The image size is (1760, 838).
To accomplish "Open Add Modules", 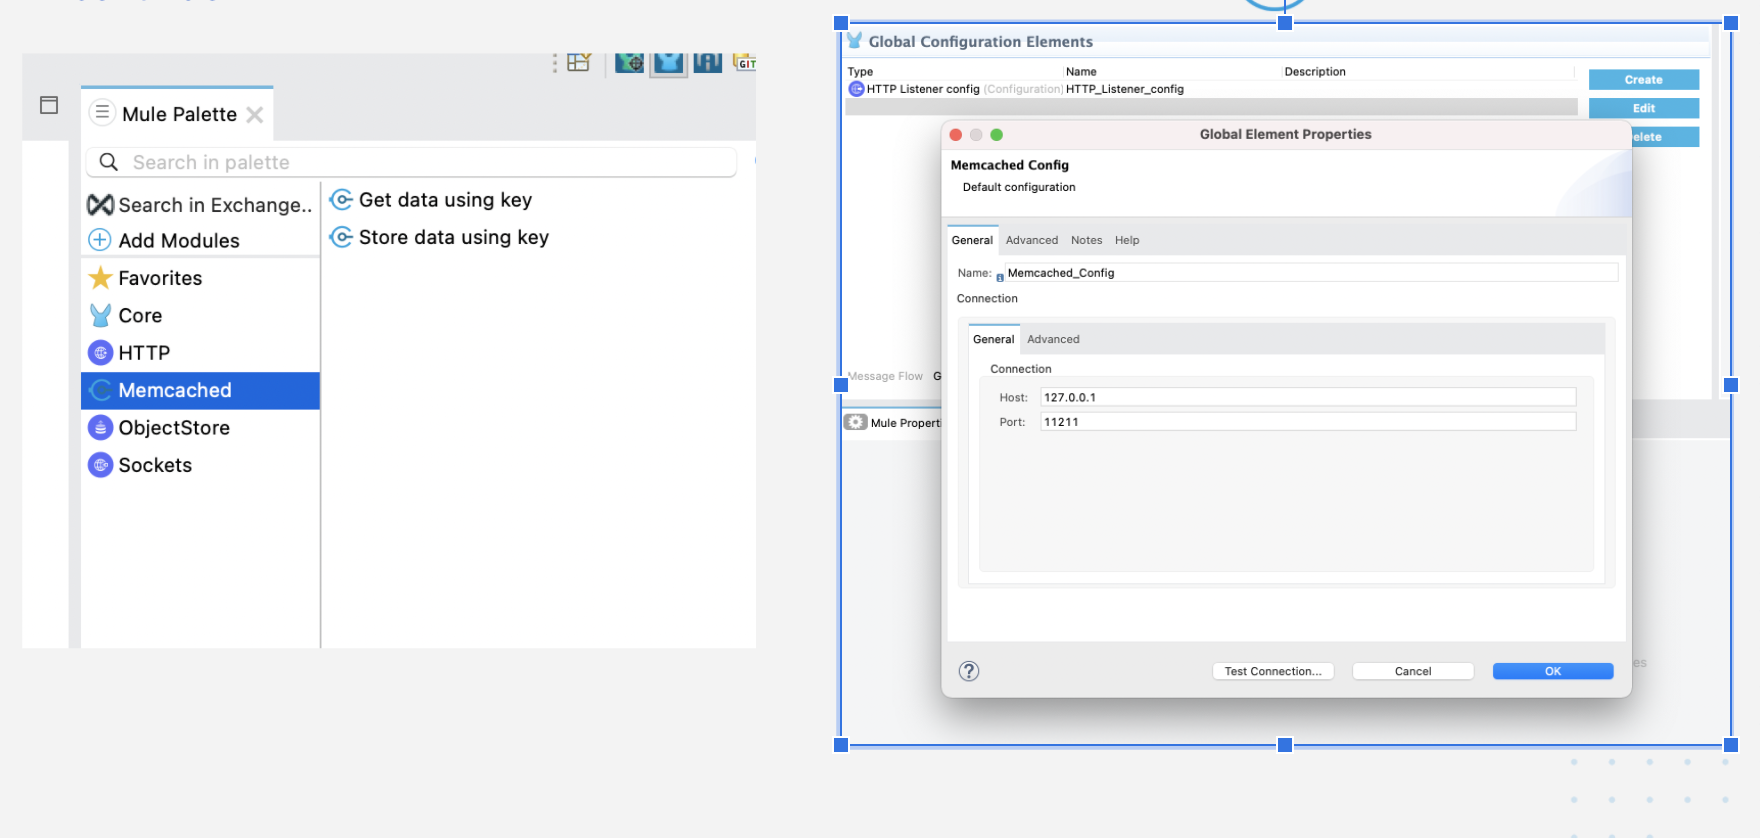I will pyautogui.click(x=179, y=241).
